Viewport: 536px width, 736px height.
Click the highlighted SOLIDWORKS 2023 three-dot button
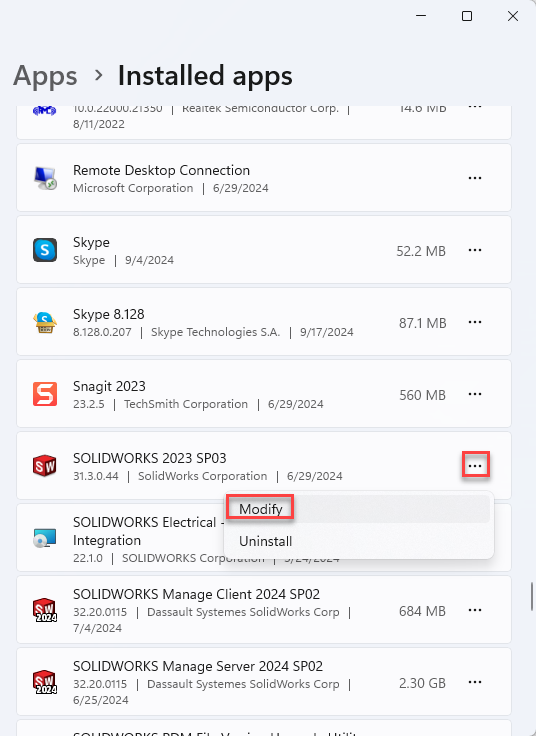click(x=475, y=466)
